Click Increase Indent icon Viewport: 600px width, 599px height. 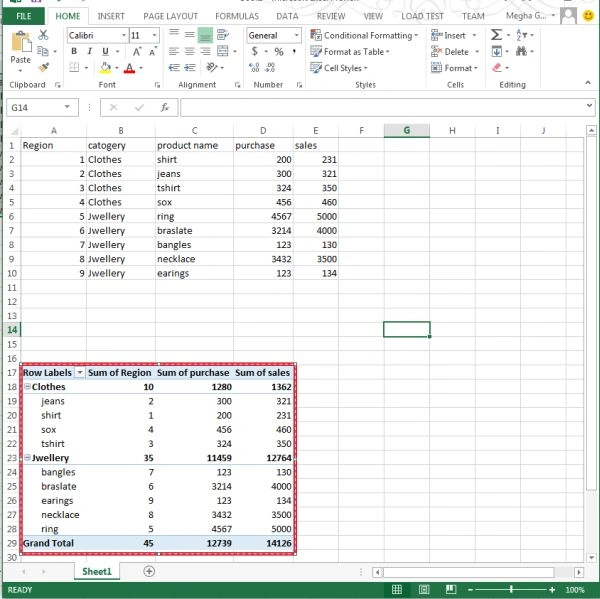(x=190, y=68)
